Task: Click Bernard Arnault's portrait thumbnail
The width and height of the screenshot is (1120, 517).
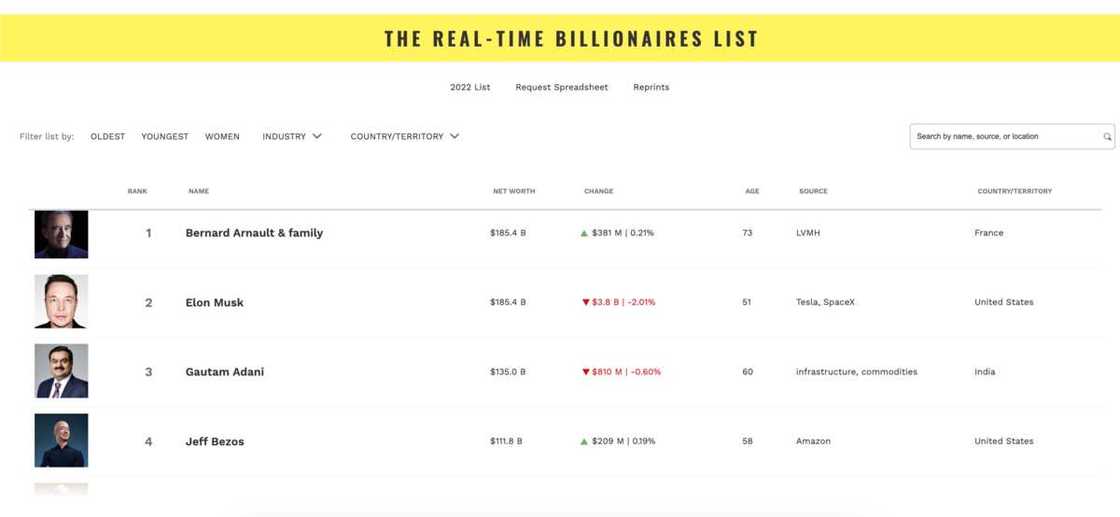Action: pos(61,234)
